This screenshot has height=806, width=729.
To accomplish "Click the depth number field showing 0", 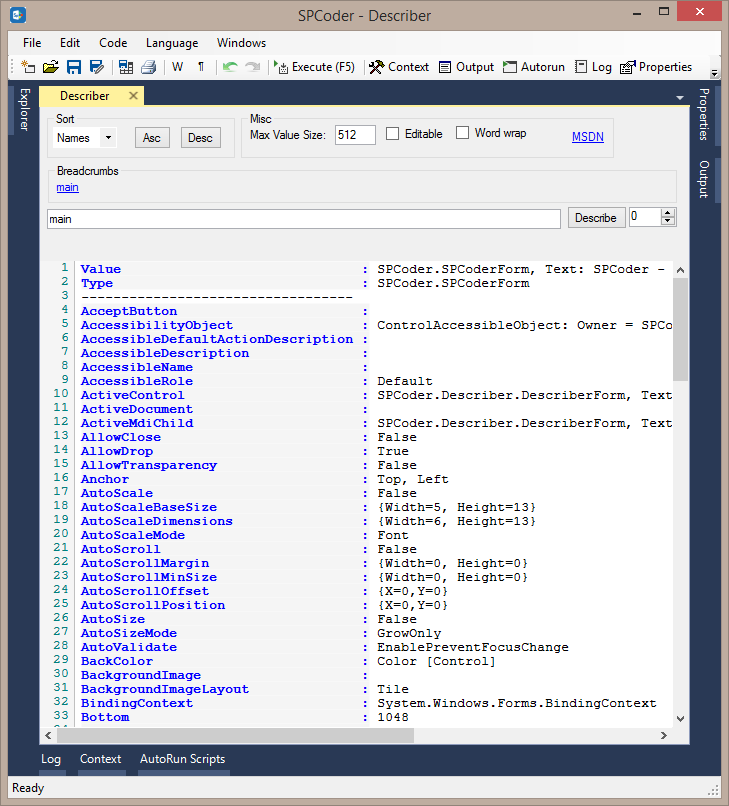I will pyautogui.click(x=645, y=217).
